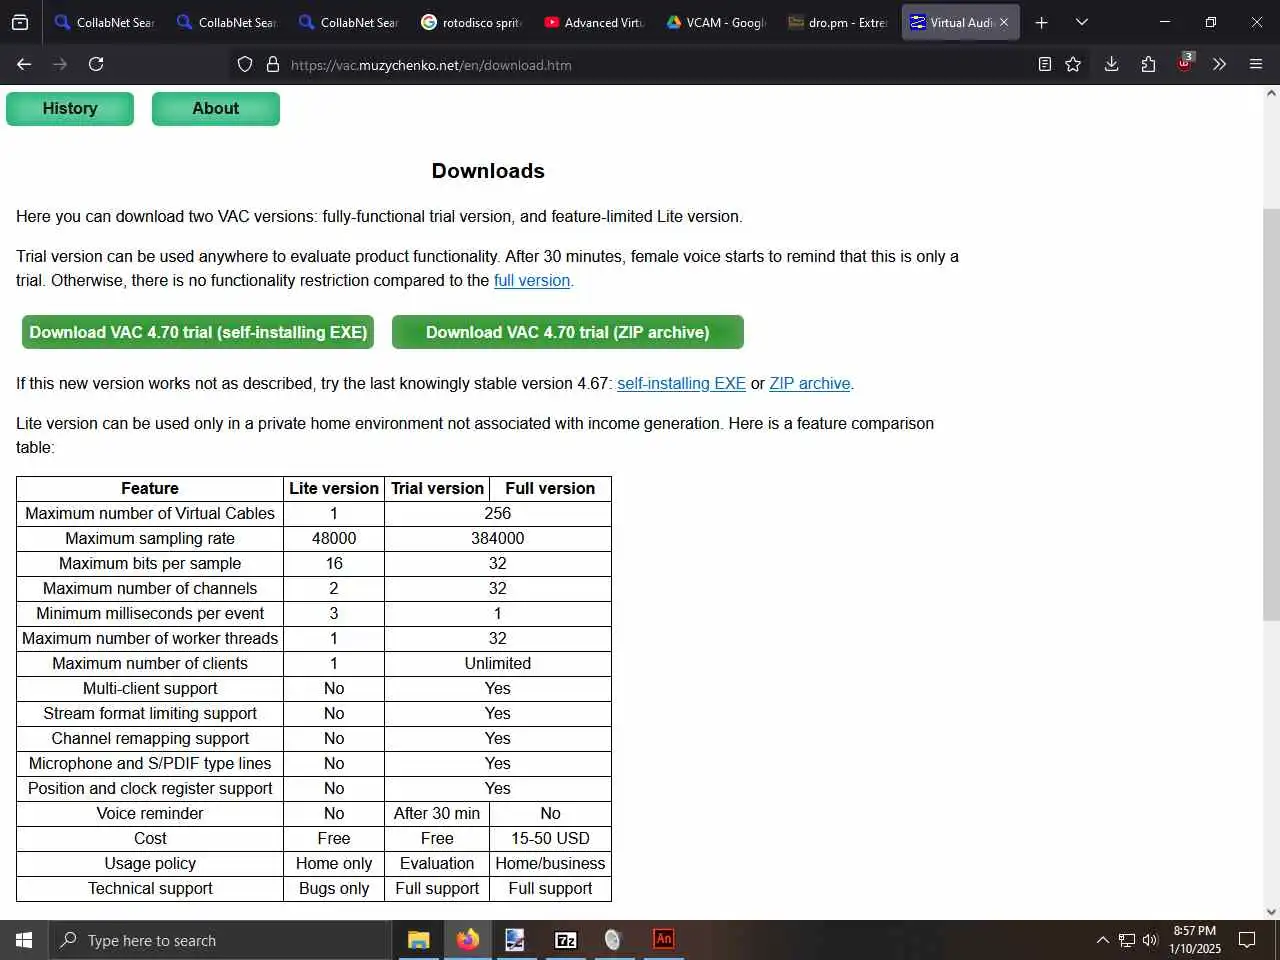Switch to the VCAM Google Drive tab
Screen dimensions: 1280x960
[x=716, y=22]
